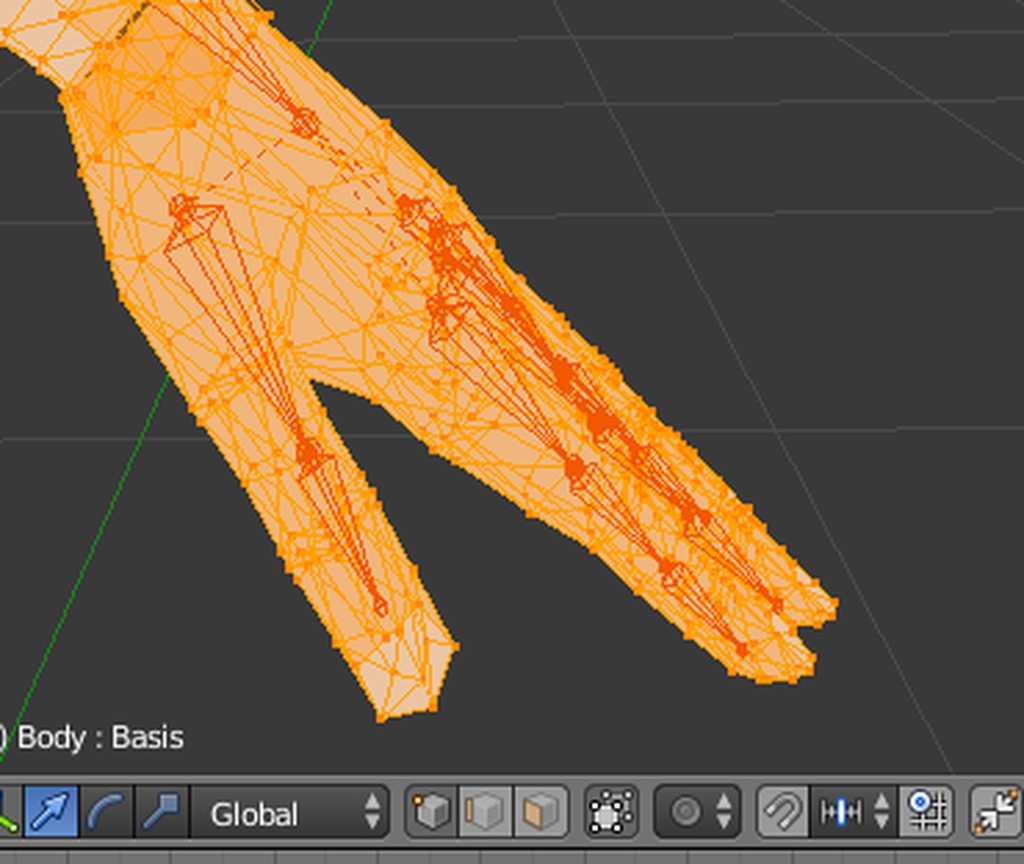
Task: Switch to Edge select mode
Action: coord(486,812)
